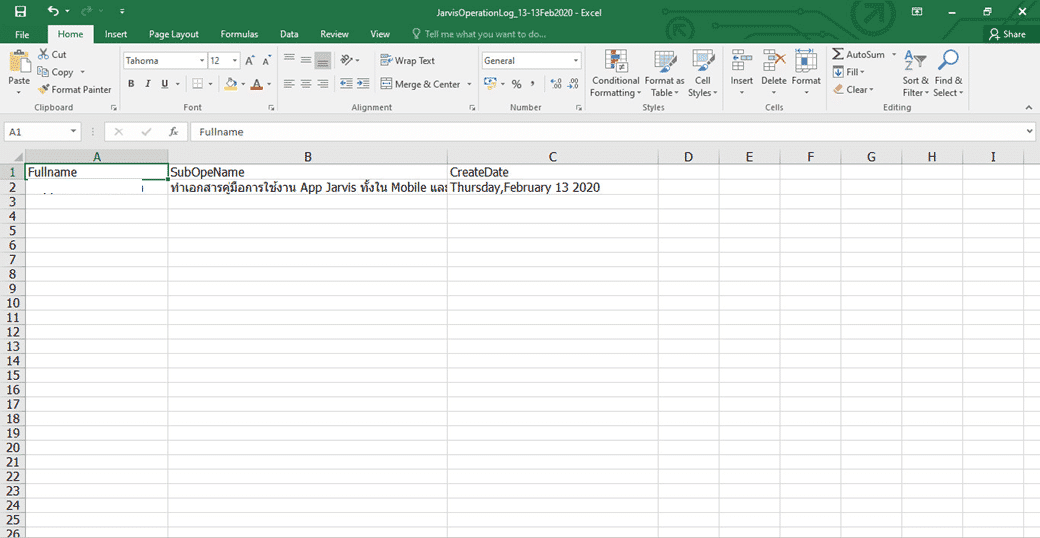Switch to the Formulas ribbon tab
The height and width of the screenshot is (538, 1040).
pyautogui.click(x=239, y=34)
